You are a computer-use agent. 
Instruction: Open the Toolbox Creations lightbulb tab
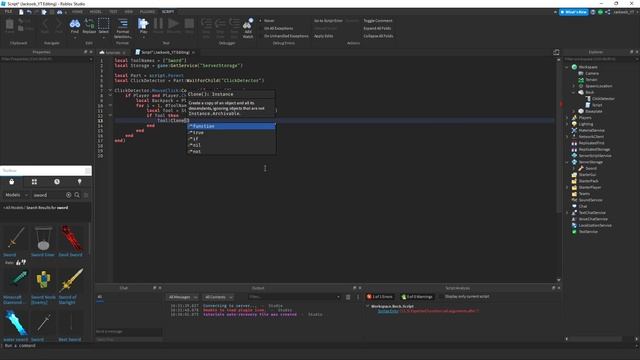pyautogui.click(x=80, y=182)
